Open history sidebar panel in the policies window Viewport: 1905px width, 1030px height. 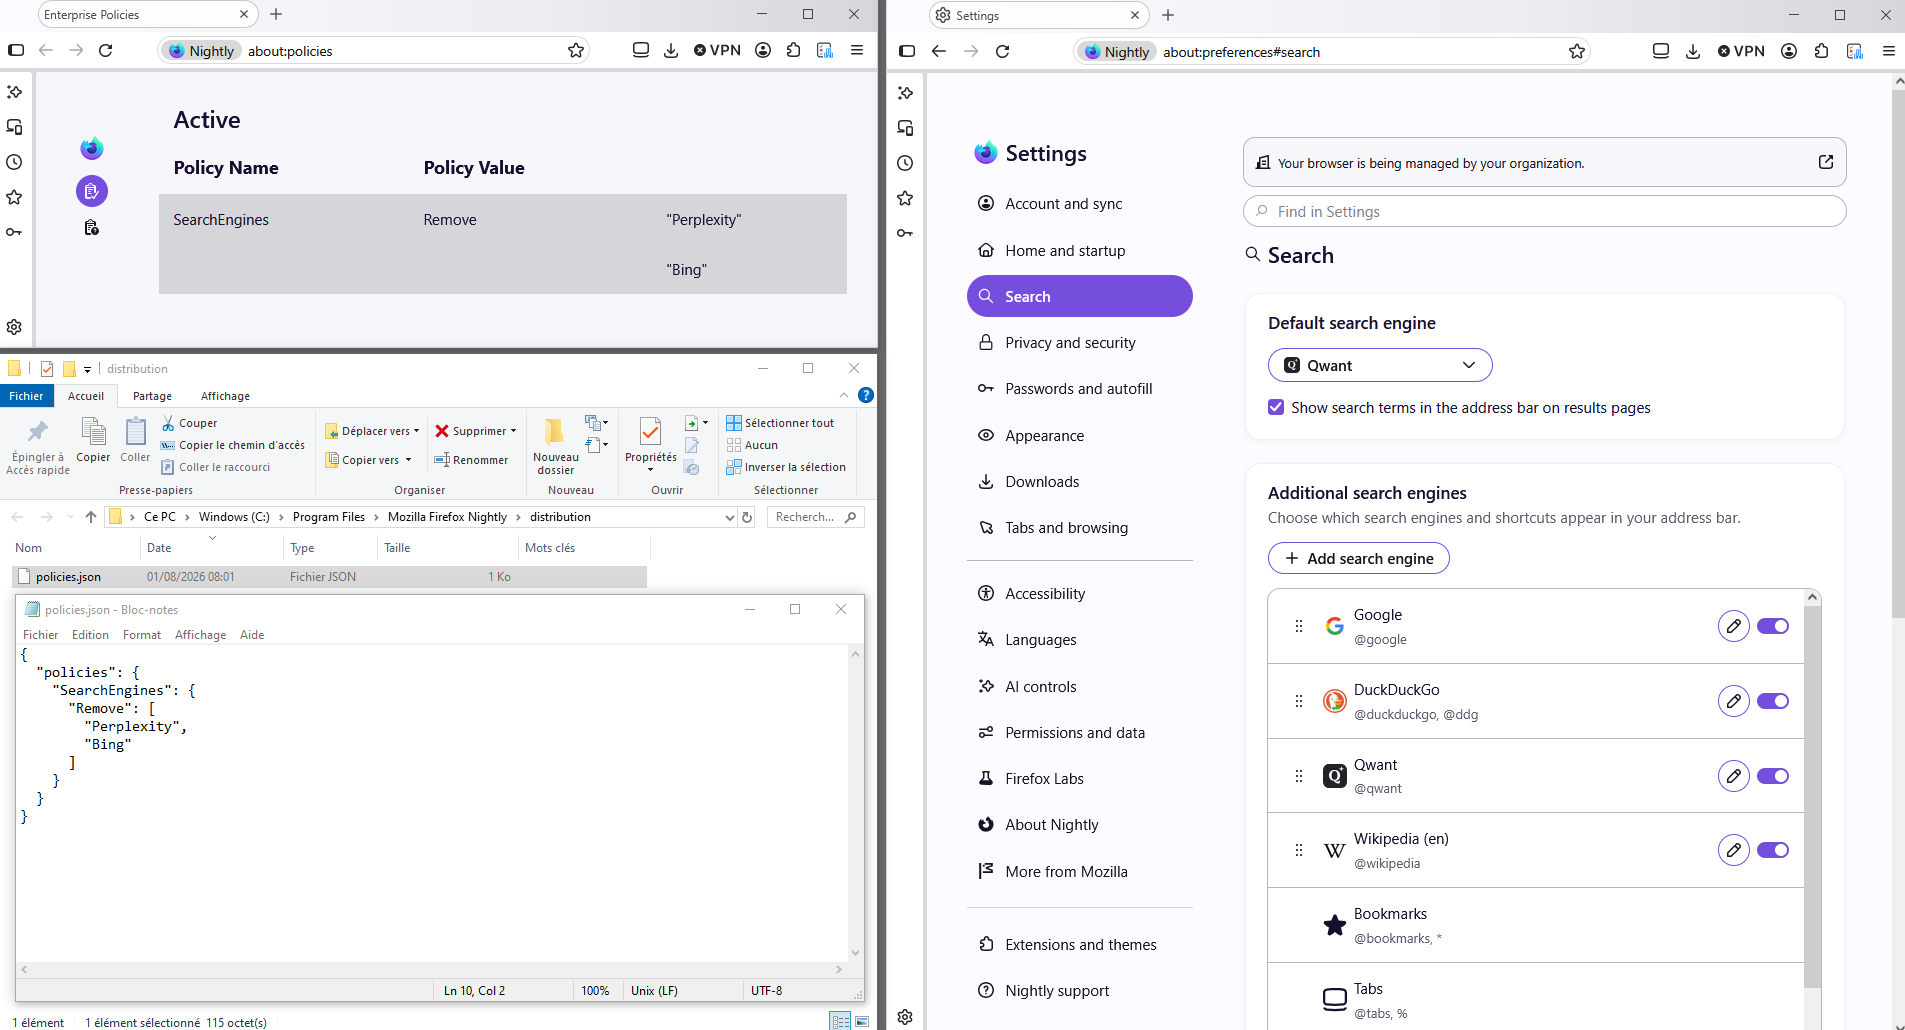(14, 162)
